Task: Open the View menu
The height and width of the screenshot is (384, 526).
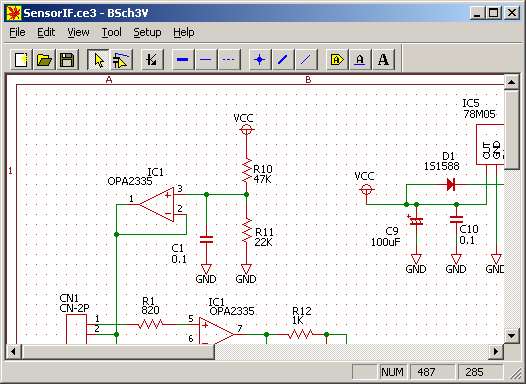Action: pos(78,33)
